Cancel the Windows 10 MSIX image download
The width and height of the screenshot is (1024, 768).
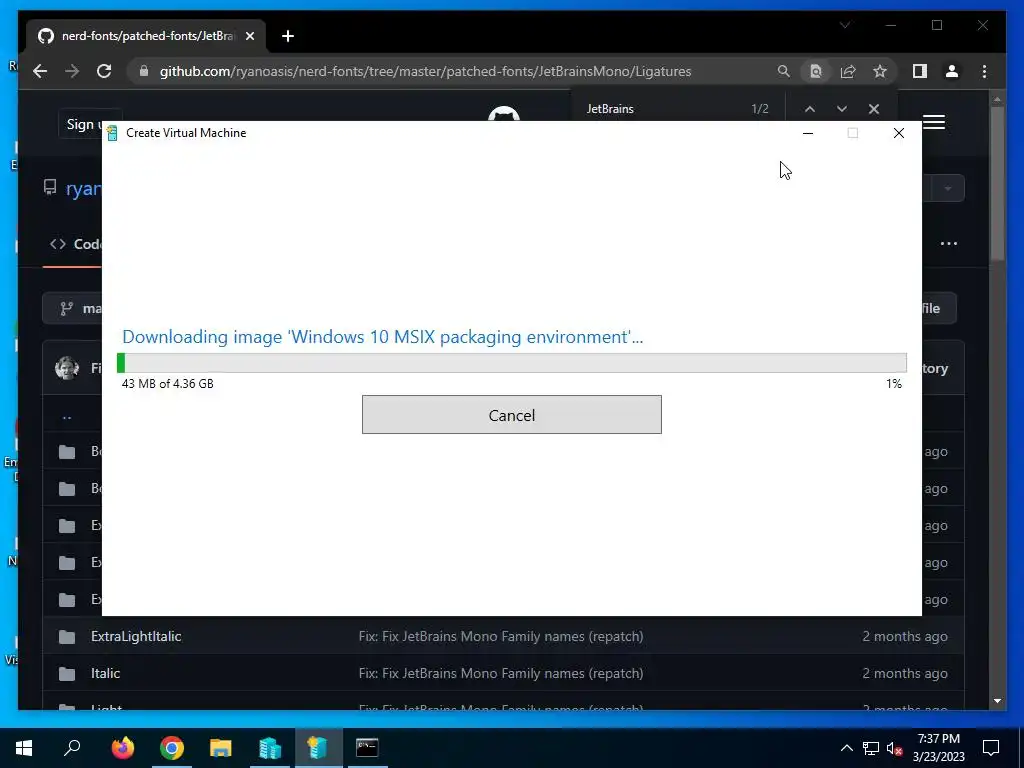[511, 415]
